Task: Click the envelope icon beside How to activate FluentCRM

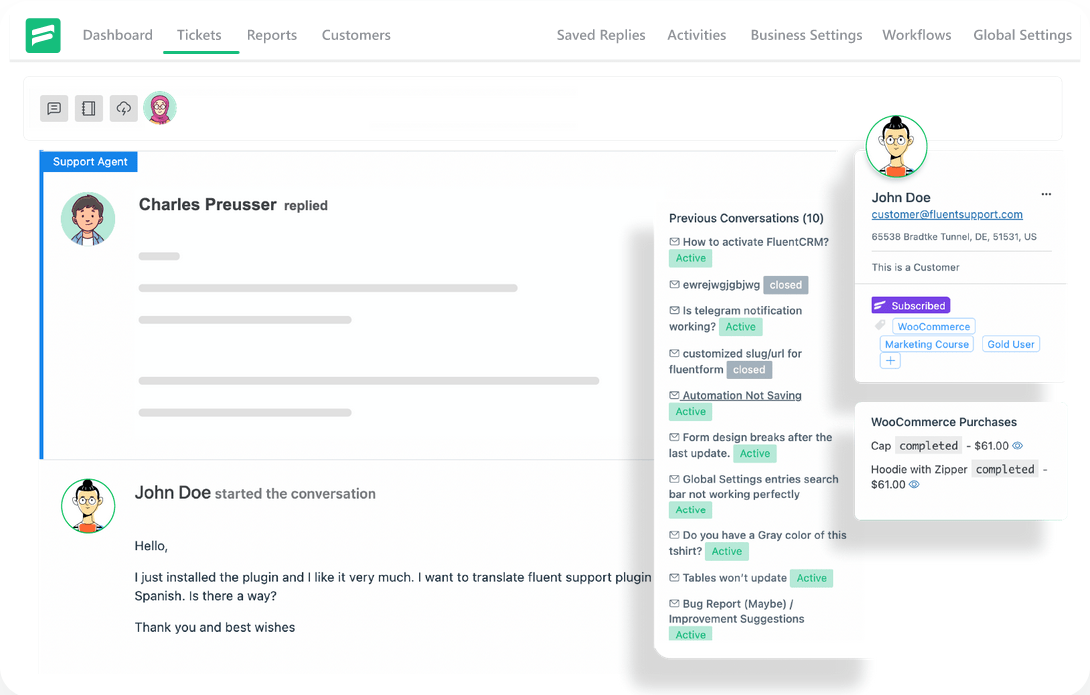Action: tap(674, 242)
